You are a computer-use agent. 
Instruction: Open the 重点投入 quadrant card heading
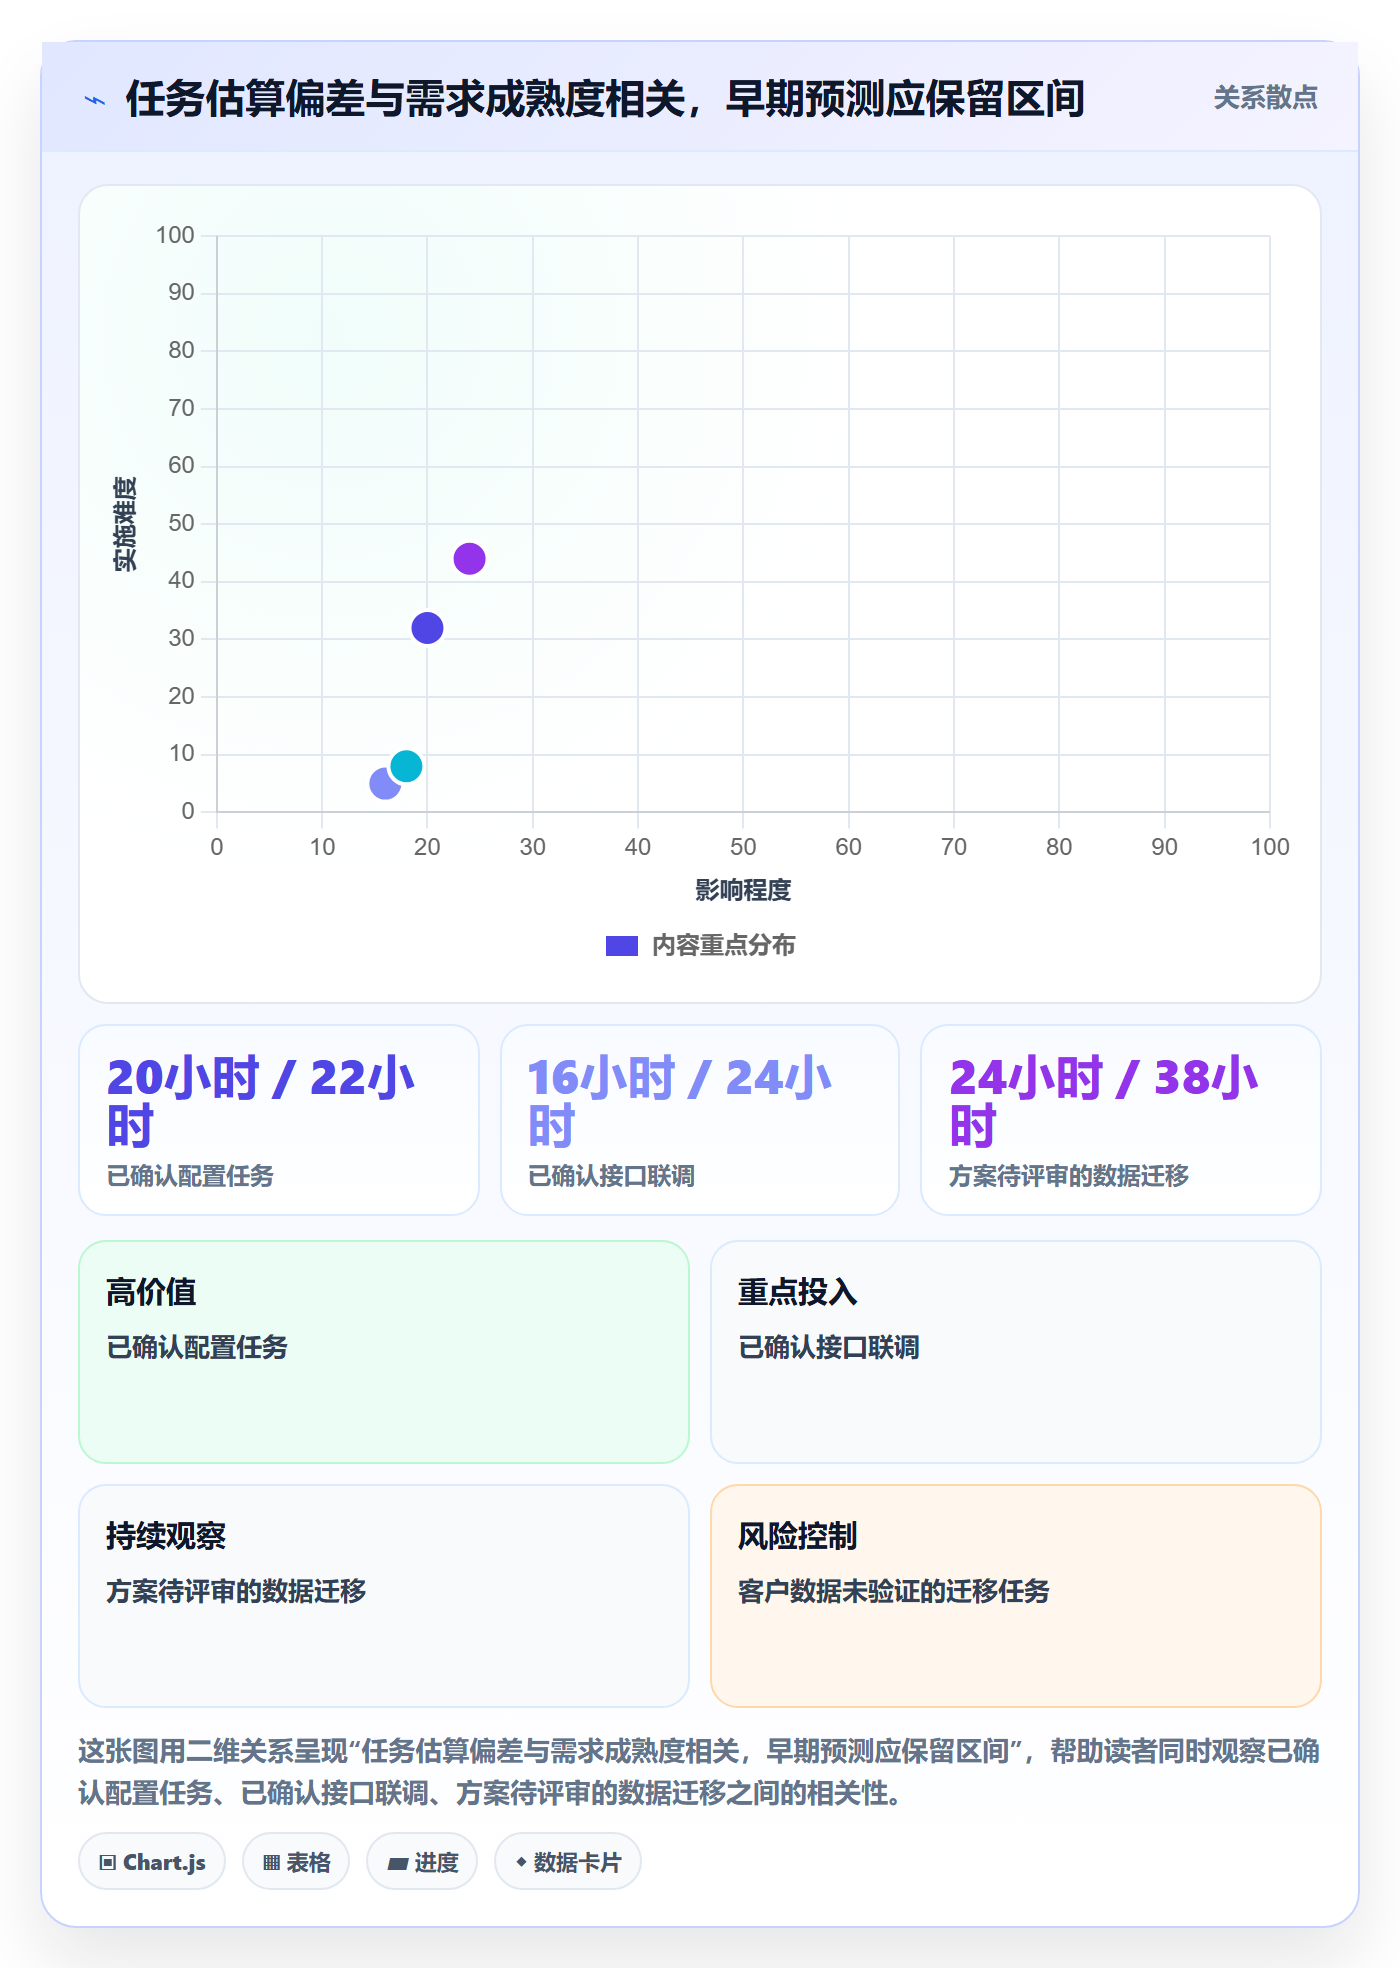pyautogui.click(x=797, y=1292)
